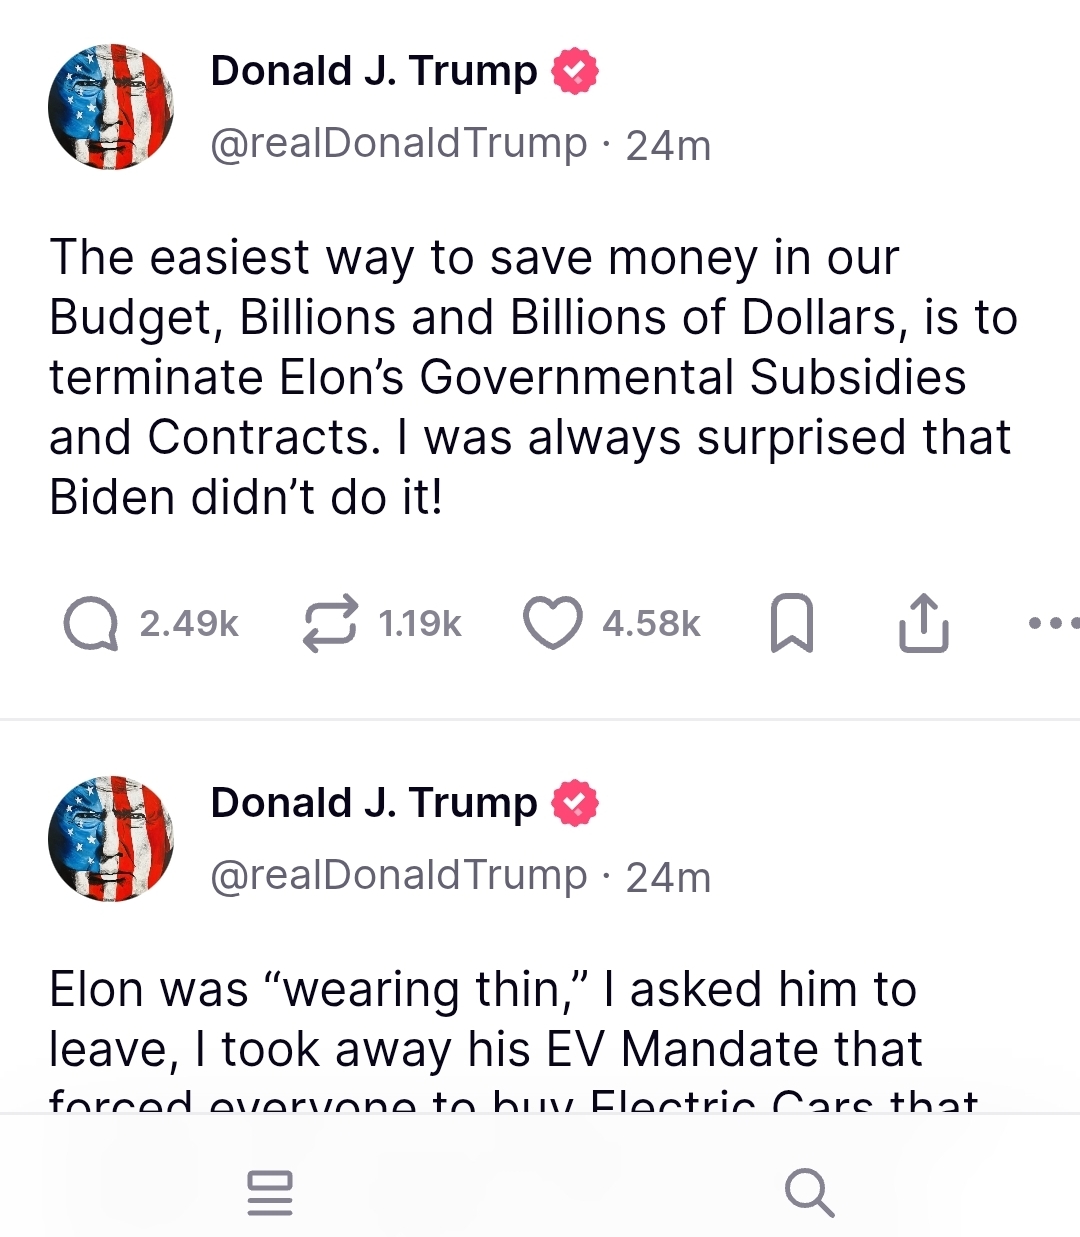
Task: Open the post starting "The easiest way to save money"
Action: pyautogui.click(x=533, y=377)
